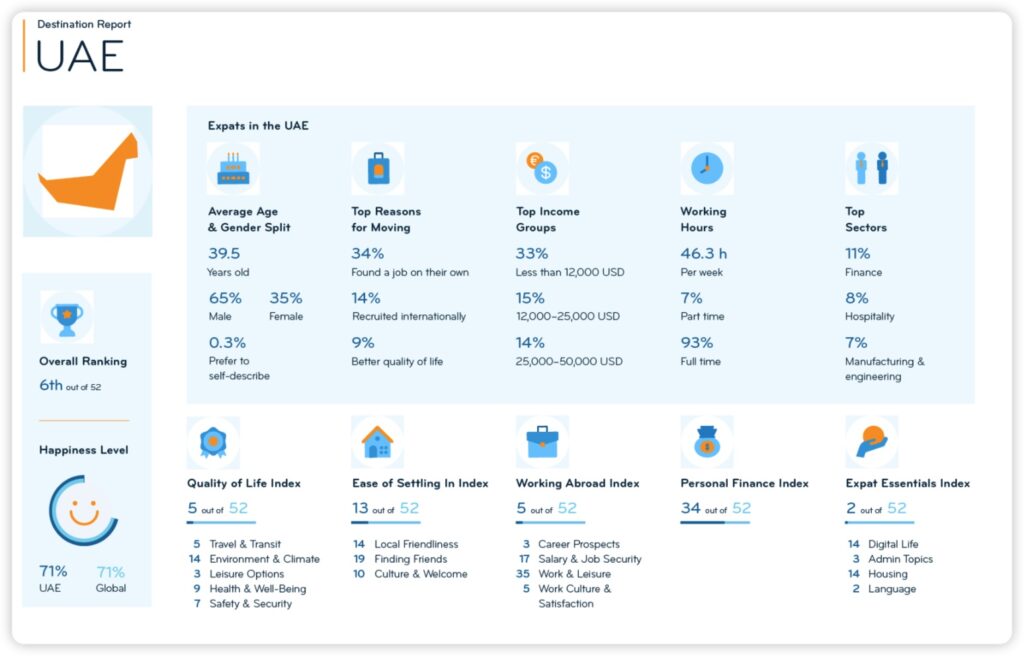The width and height of the screenshot is (1024, 656).
Task: Select the Travel & Transit subcategory
Action: pos(246,544)
